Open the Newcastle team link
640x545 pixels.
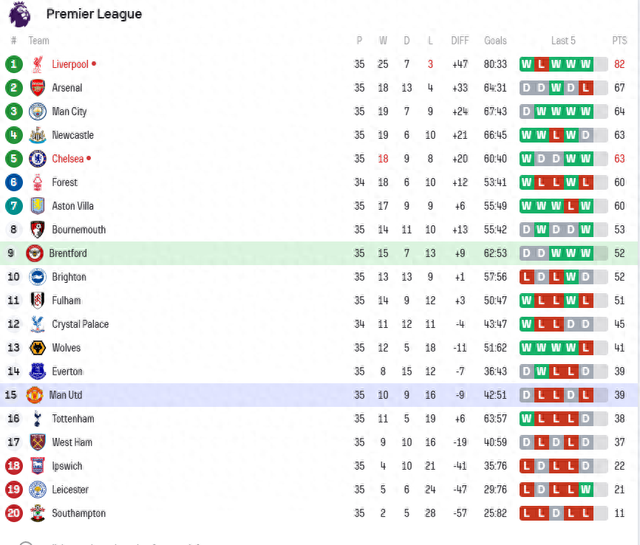(x=73, y=135)
